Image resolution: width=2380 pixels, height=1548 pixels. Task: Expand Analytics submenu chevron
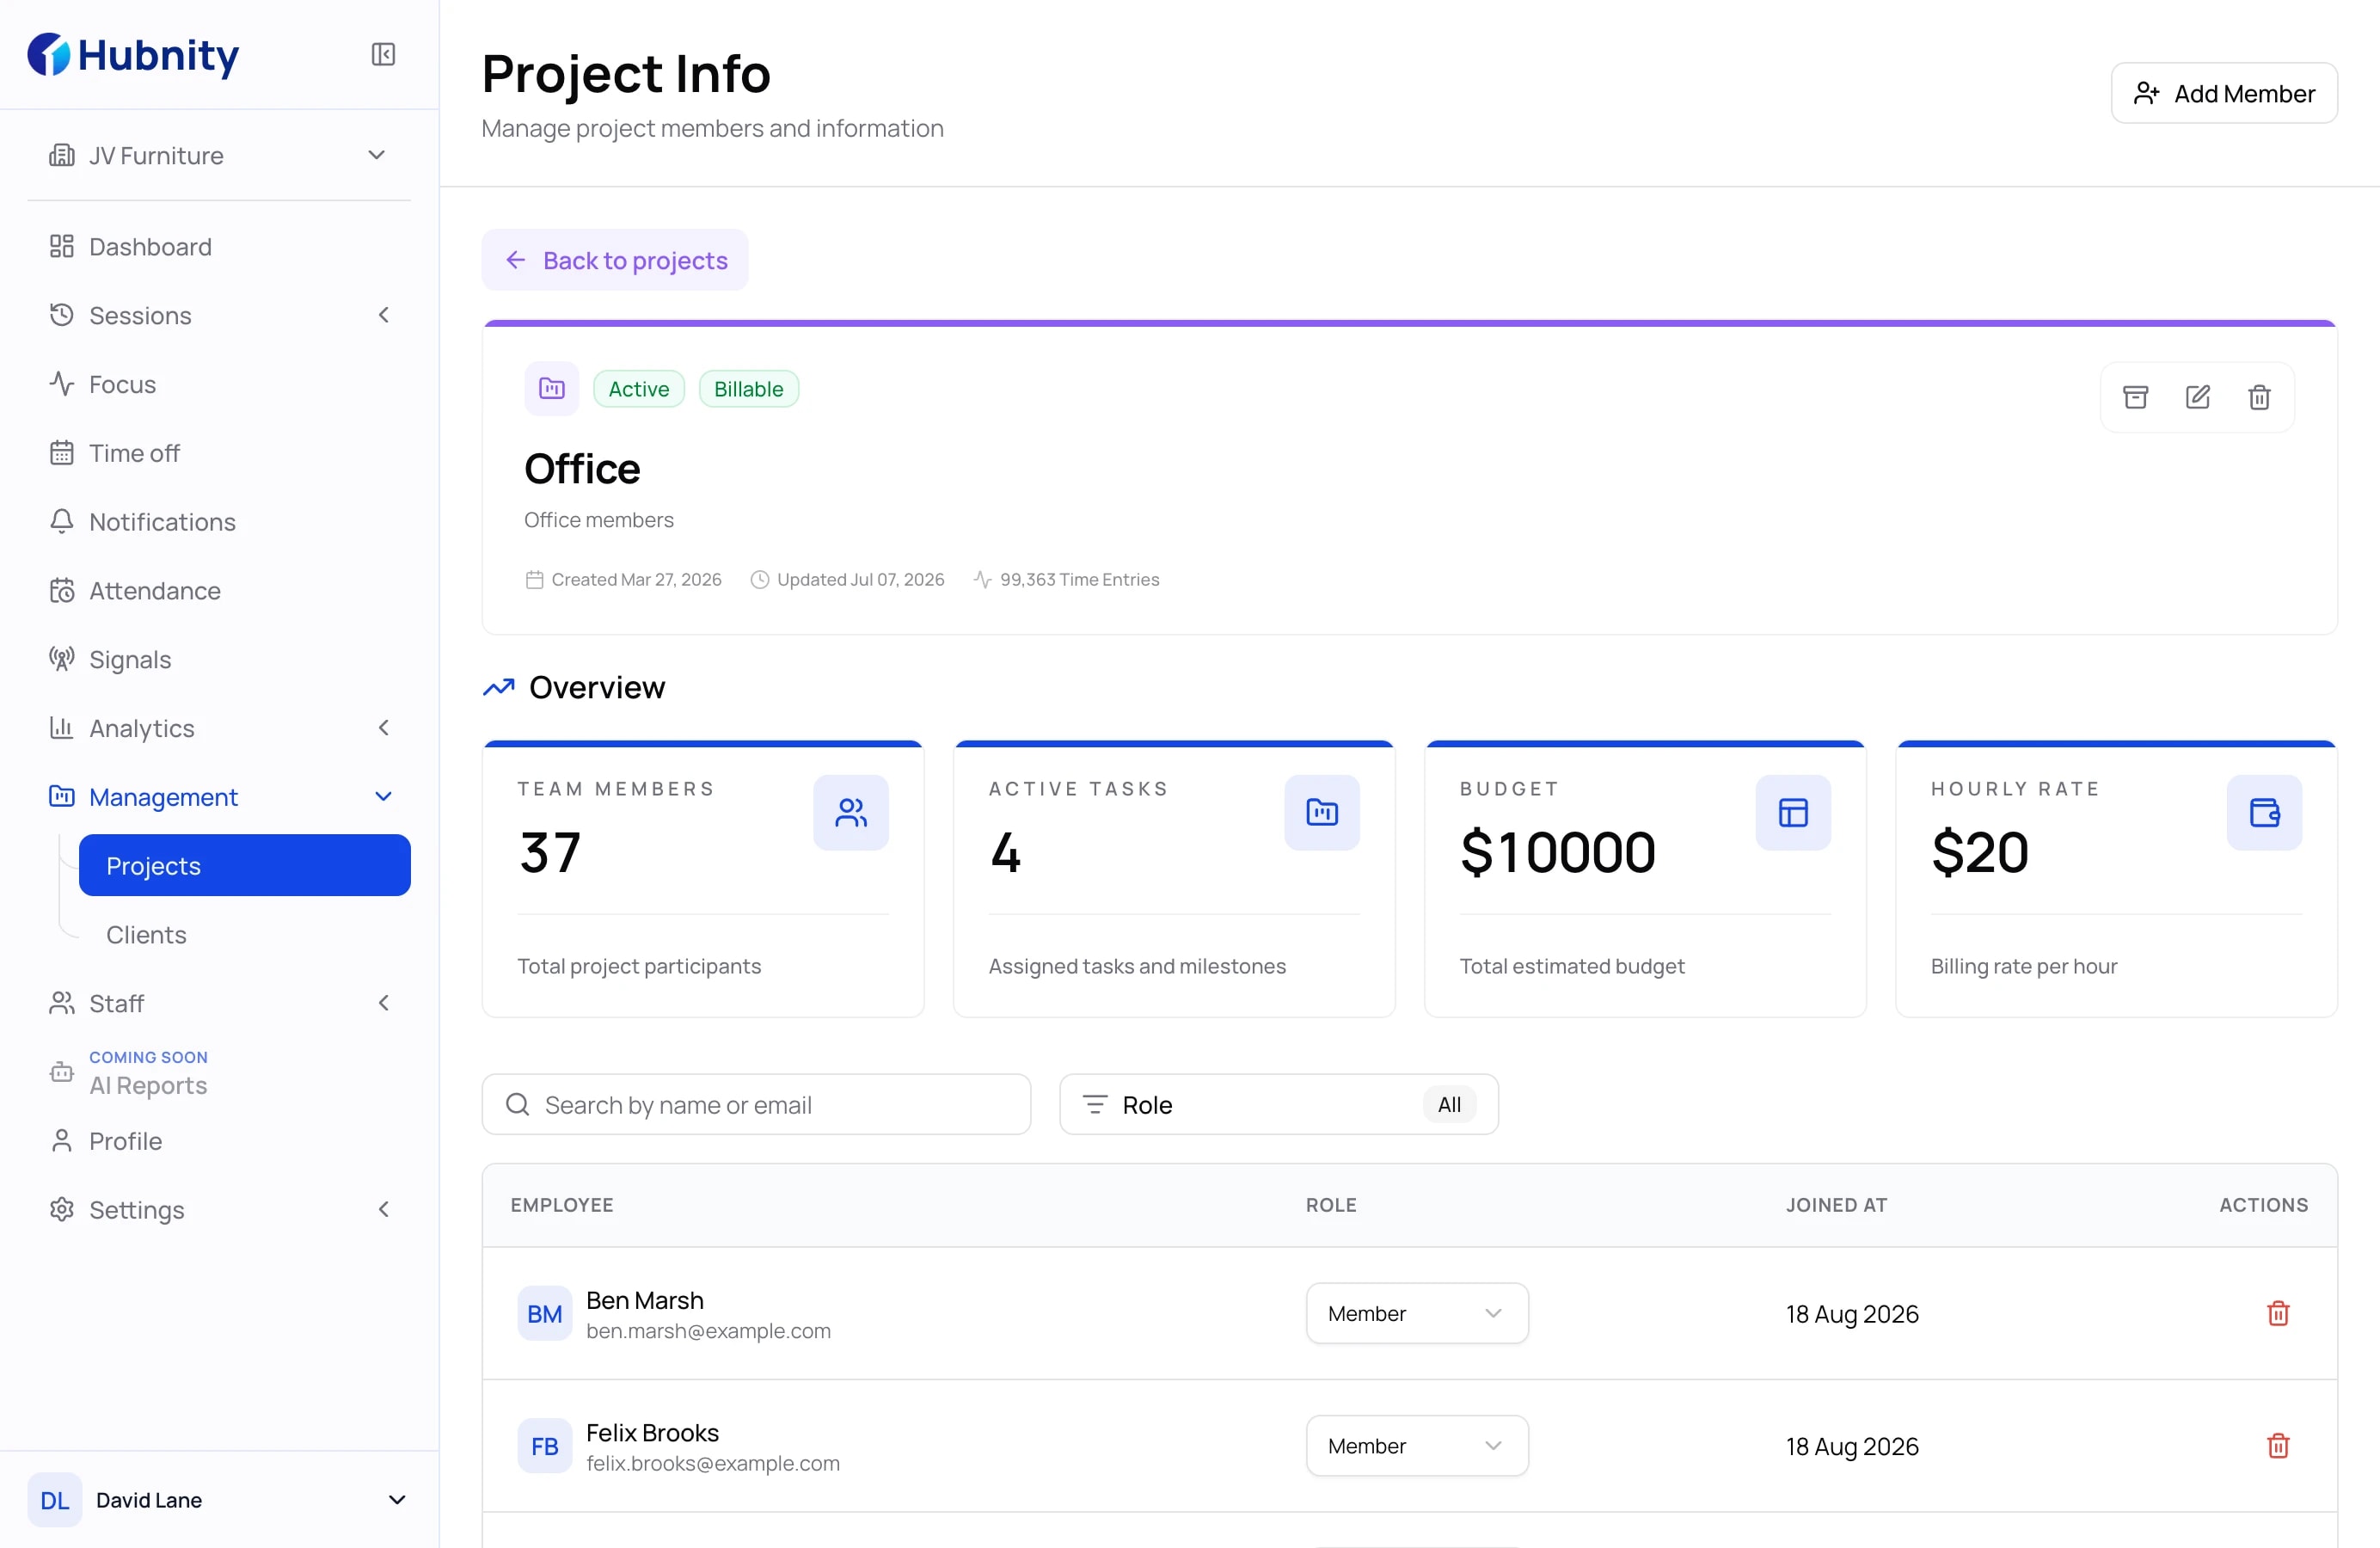(384, 728)
